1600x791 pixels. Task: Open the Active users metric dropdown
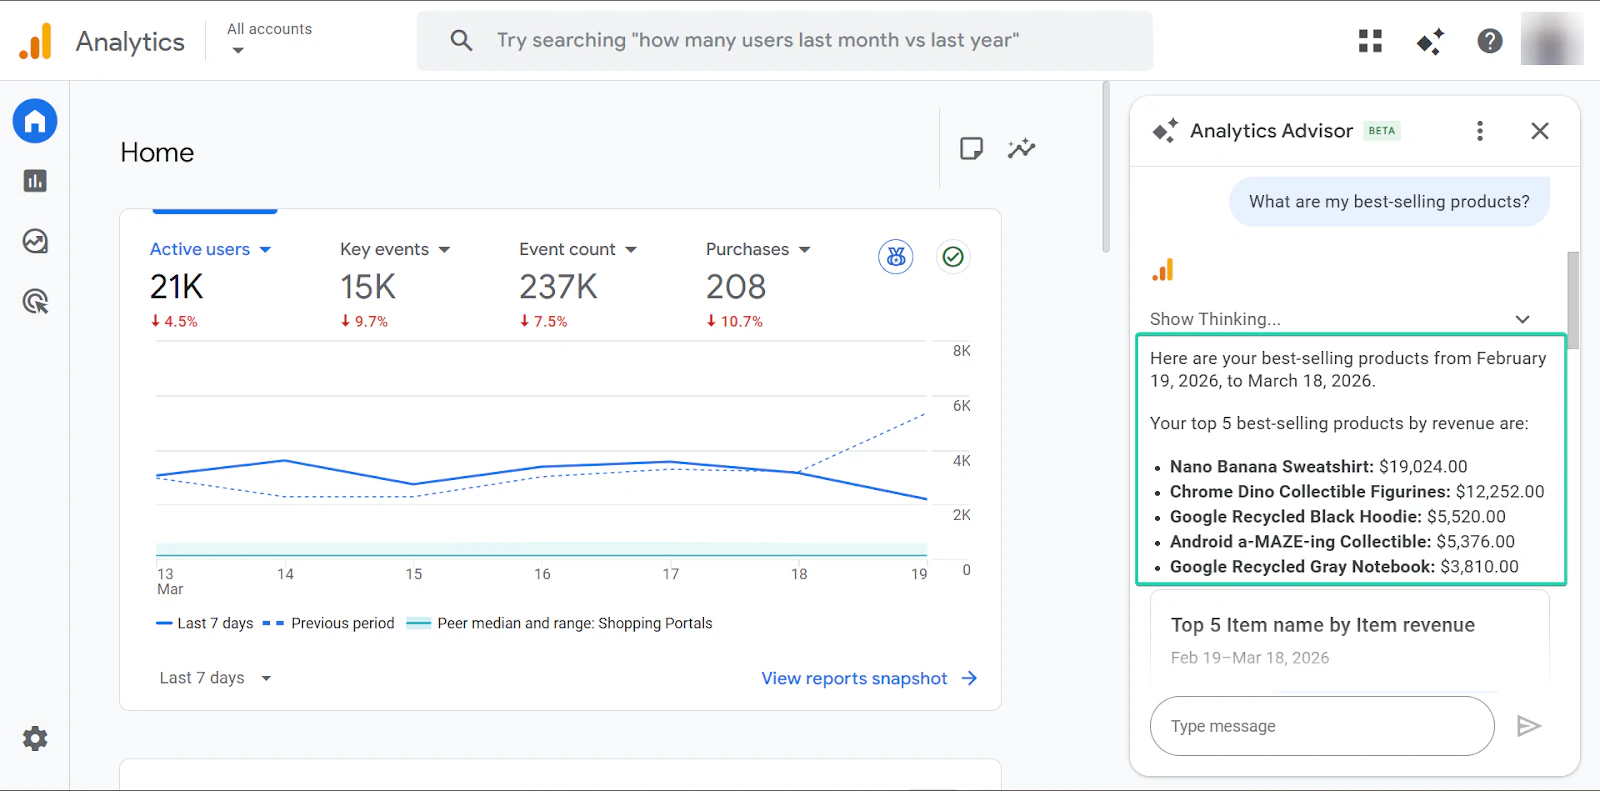pyautogui.click(x=210, y=249)
